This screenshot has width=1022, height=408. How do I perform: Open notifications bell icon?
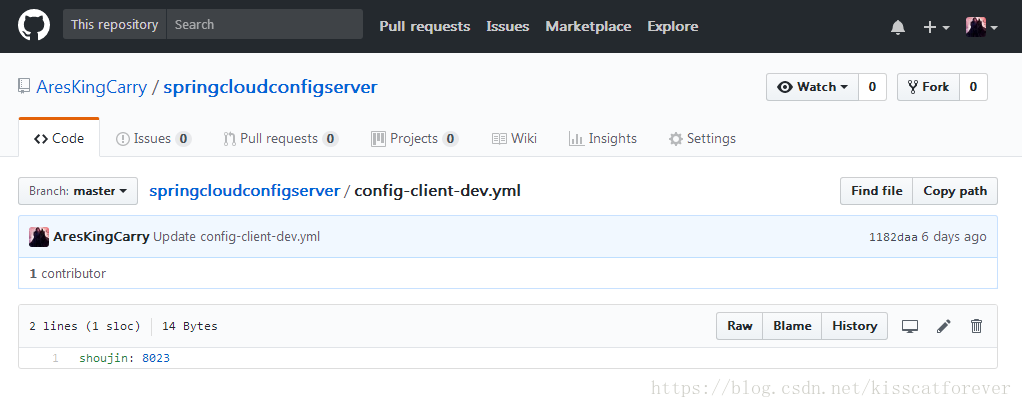[898, 27]
